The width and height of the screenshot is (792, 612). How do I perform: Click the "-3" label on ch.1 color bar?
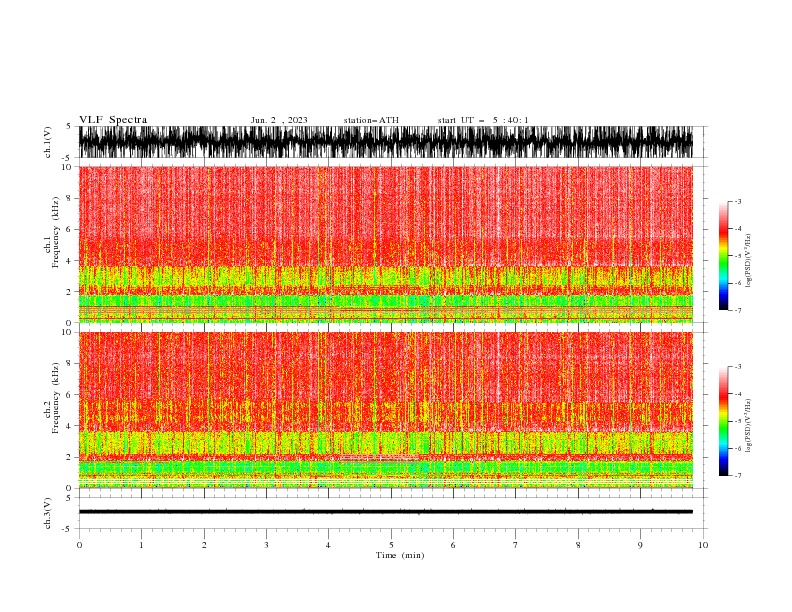tap(737, 201)
